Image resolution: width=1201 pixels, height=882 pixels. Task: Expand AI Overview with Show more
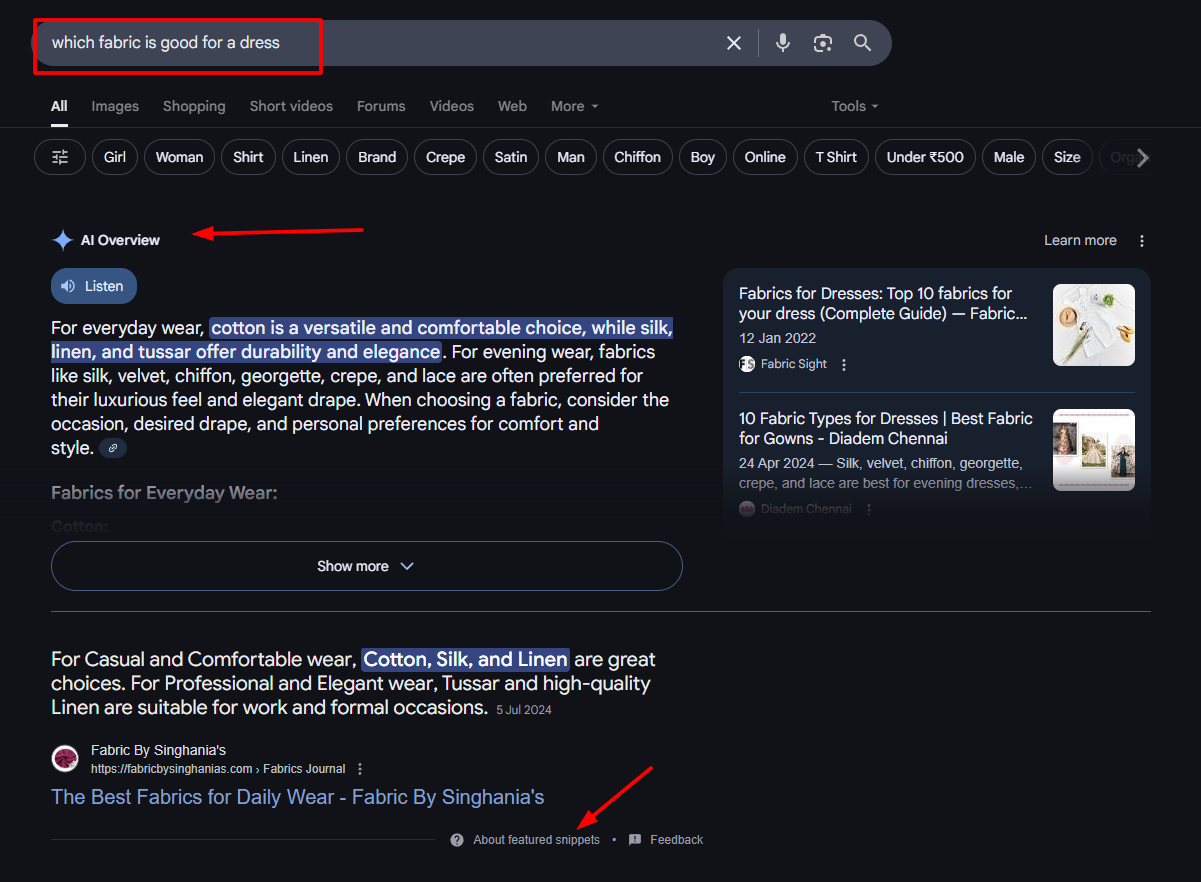click(367, 566)
